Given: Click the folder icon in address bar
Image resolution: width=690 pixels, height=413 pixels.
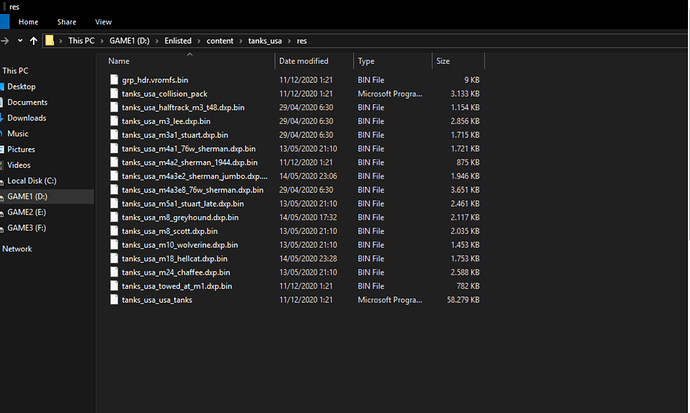Looking at the screenshot, I should point(50,41).
